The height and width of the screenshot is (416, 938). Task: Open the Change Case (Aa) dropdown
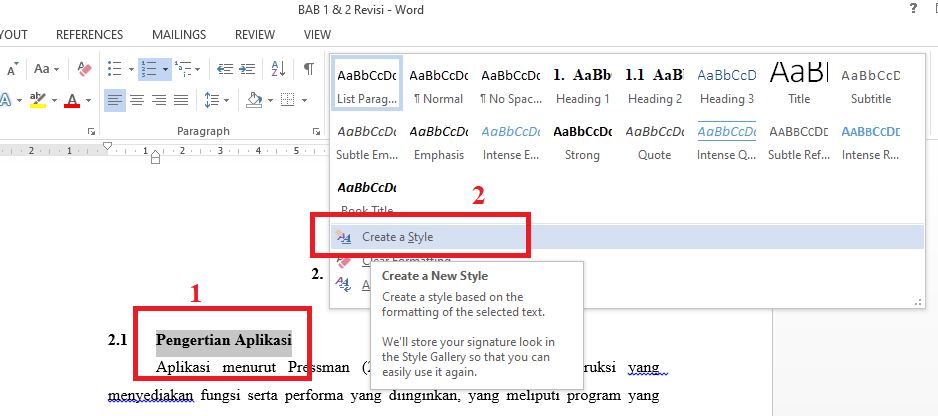click(x=46, y=69)
